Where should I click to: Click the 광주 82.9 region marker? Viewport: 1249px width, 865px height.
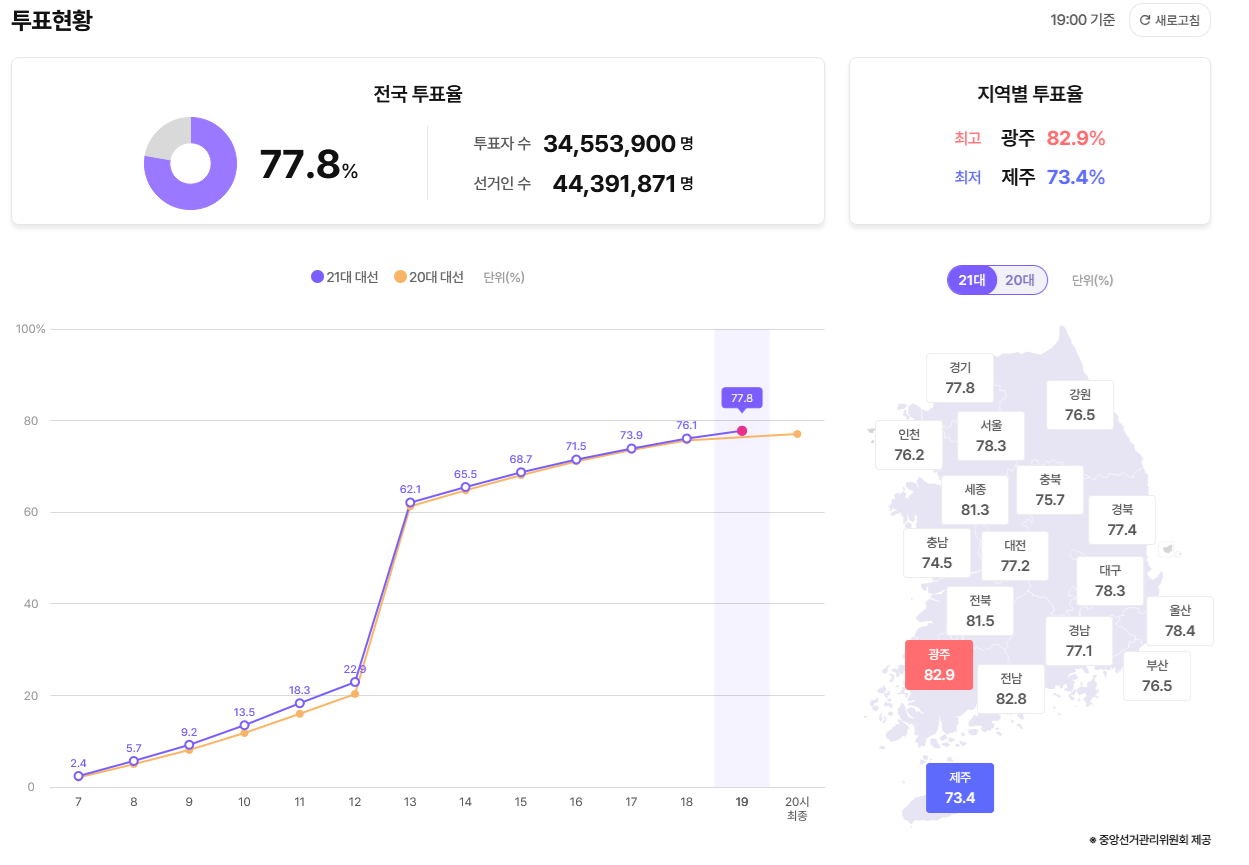(x=939, y=665)
